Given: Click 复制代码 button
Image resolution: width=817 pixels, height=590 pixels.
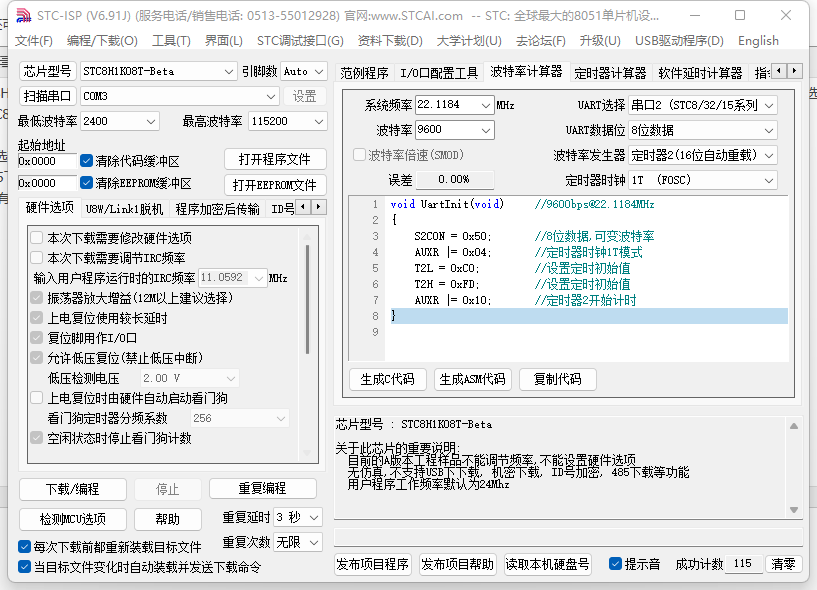Looking at the screenshot, I should 558,379.
